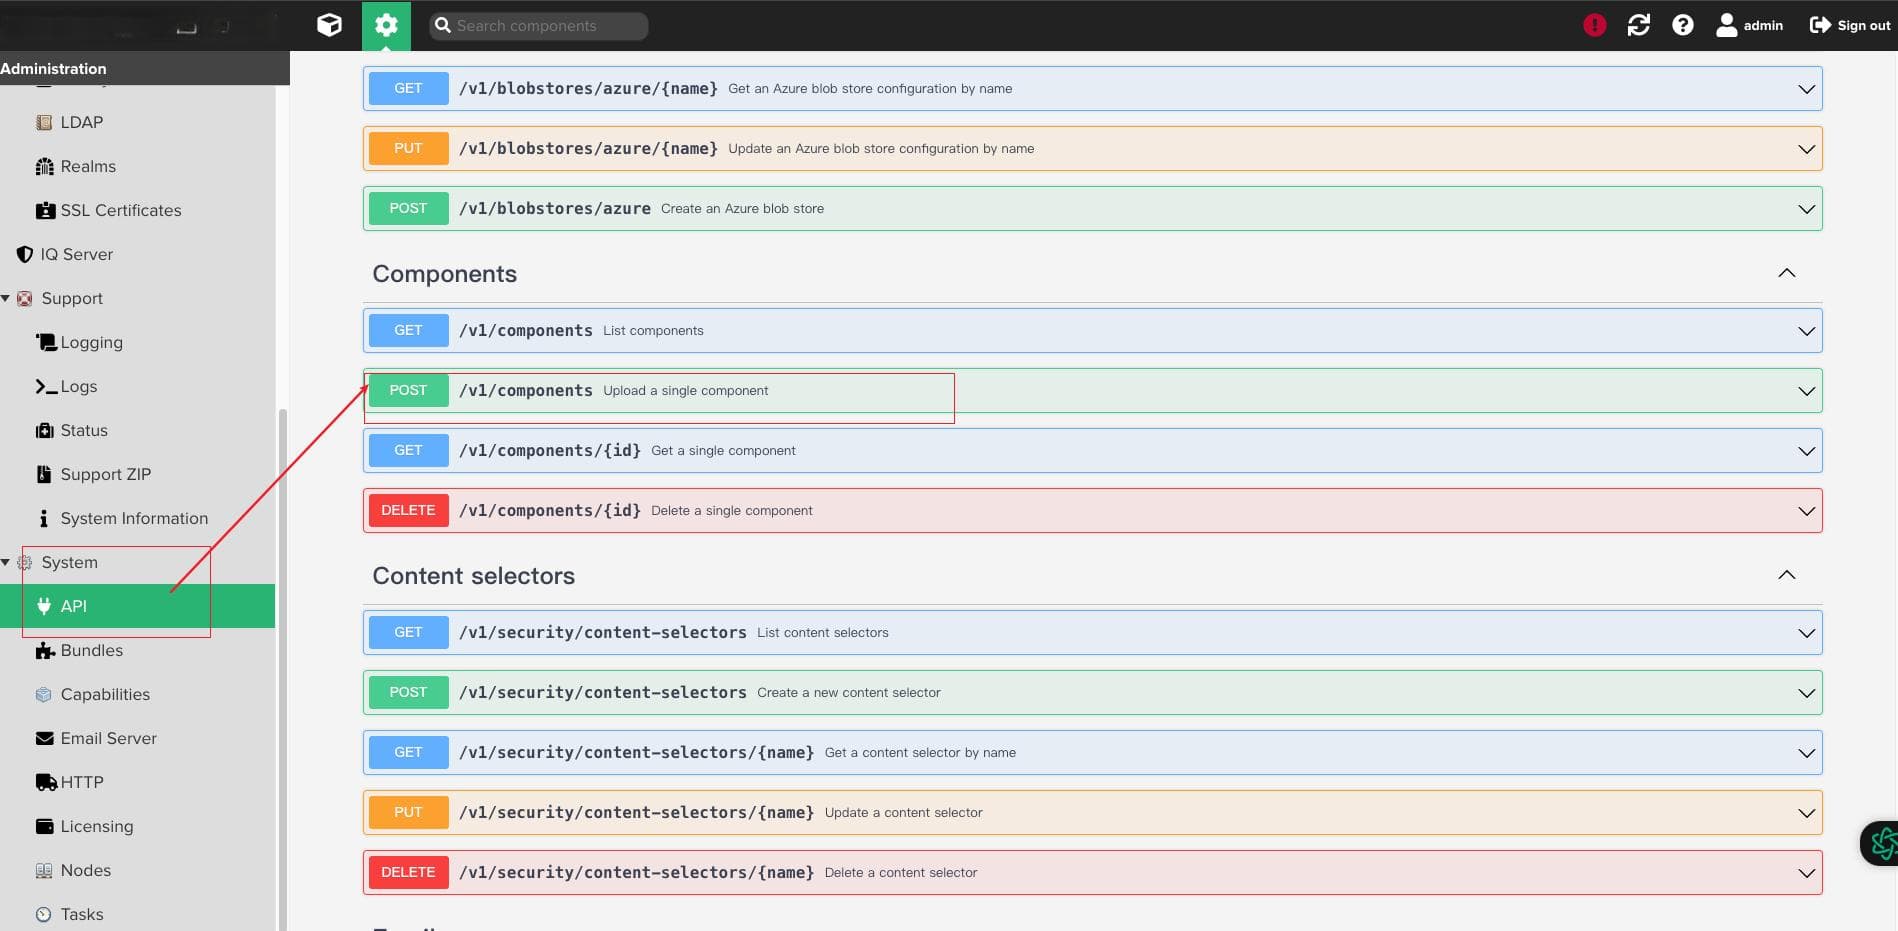Screen dimensions: 1898x931
Task: Click the LDAP book icon
Action: [x=44, y=122]
